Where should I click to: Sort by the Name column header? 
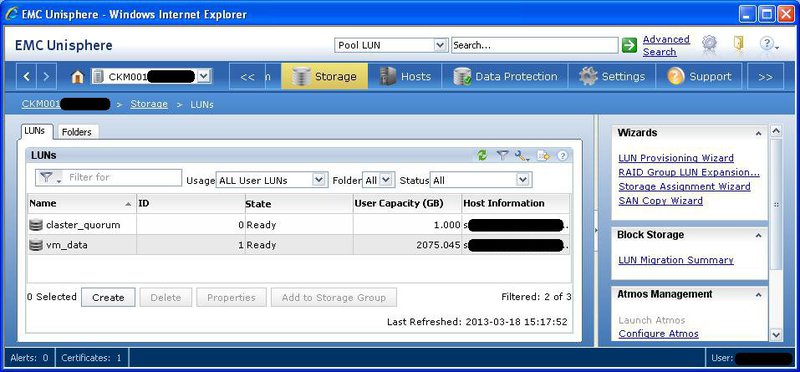(x=82, y=204)
